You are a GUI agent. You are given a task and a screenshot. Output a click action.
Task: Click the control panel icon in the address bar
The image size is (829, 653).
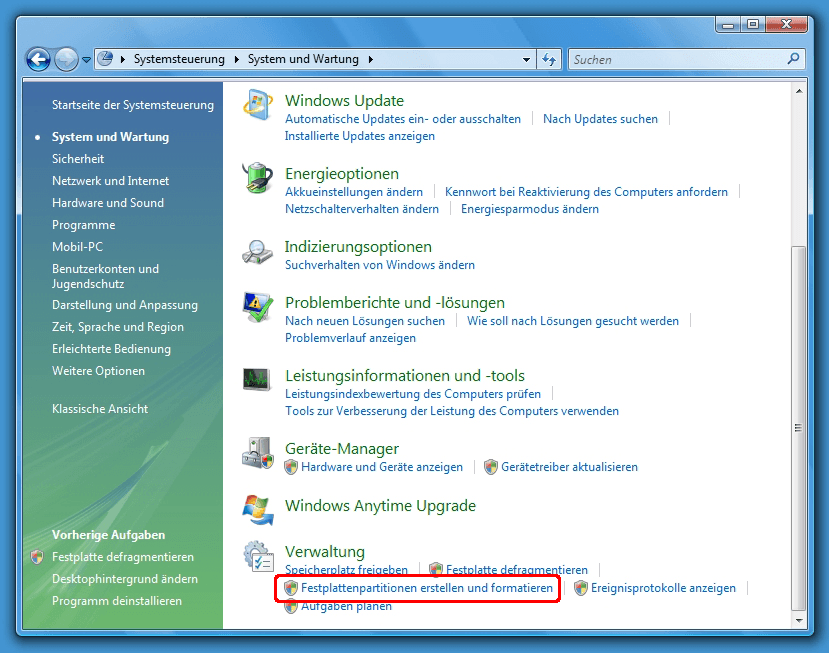click(106, 58)
